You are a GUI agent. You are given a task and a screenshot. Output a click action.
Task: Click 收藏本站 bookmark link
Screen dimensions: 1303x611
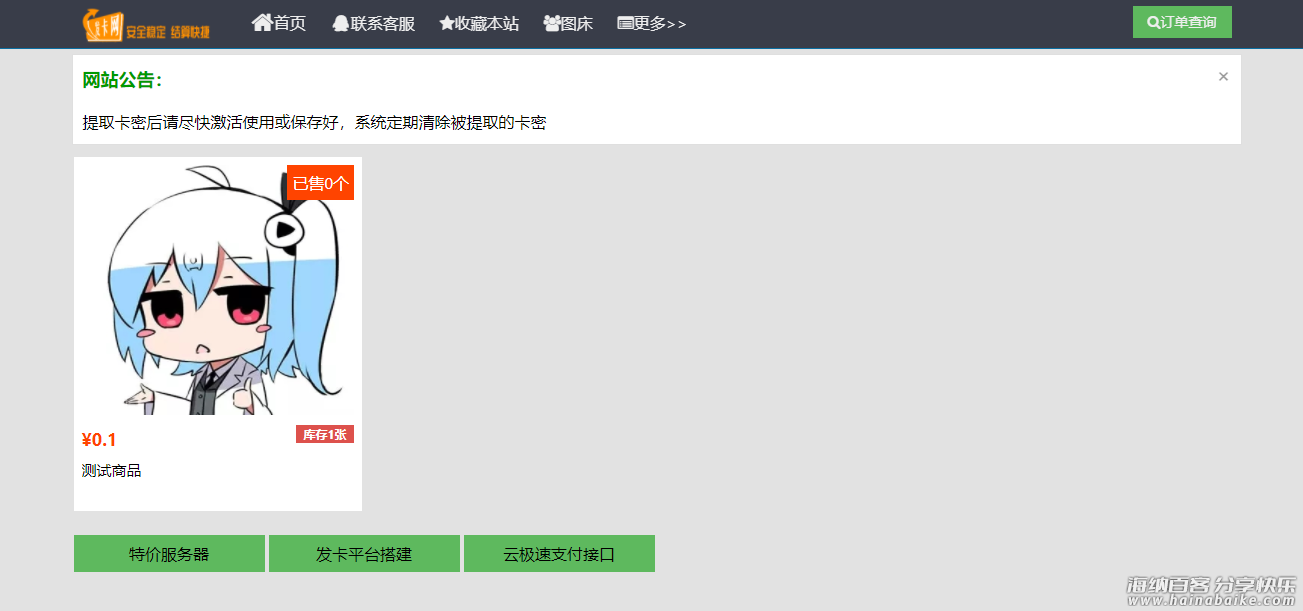tap(479, 23)
